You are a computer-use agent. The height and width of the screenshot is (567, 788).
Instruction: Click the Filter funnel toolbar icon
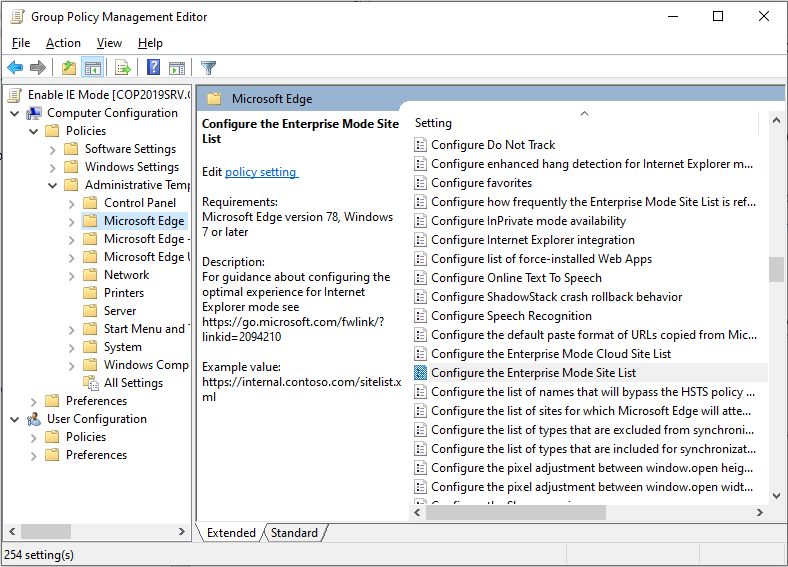pyautogui.click(x=208, y=67)
